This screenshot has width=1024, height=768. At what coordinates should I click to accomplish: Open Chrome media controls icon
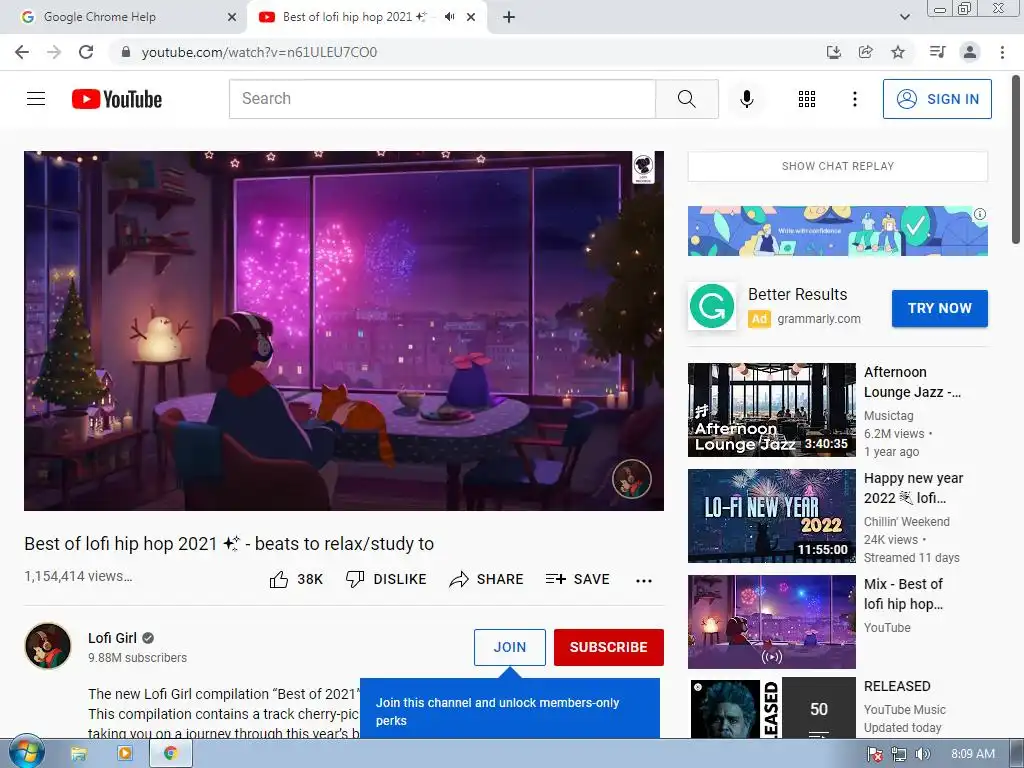937,52
